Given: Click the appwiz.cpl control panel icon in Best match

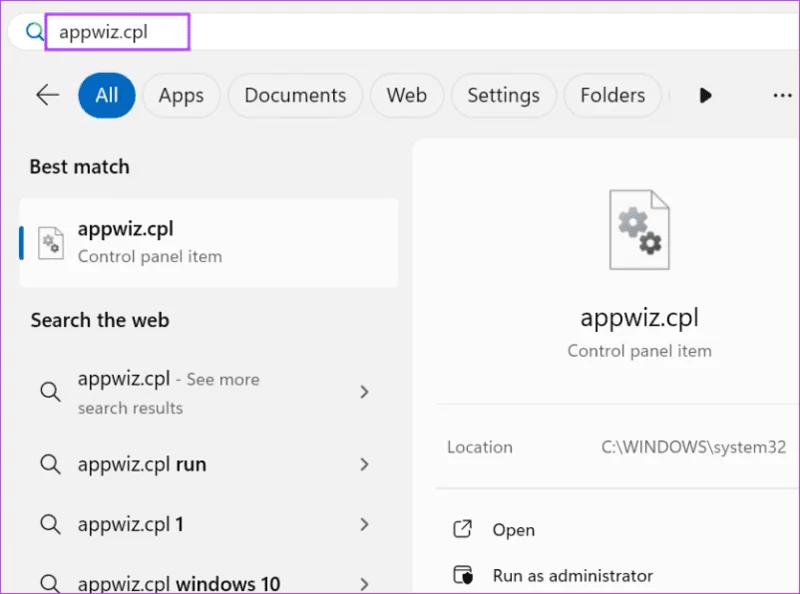Looking at the screenshot, I should pos(51,243).
